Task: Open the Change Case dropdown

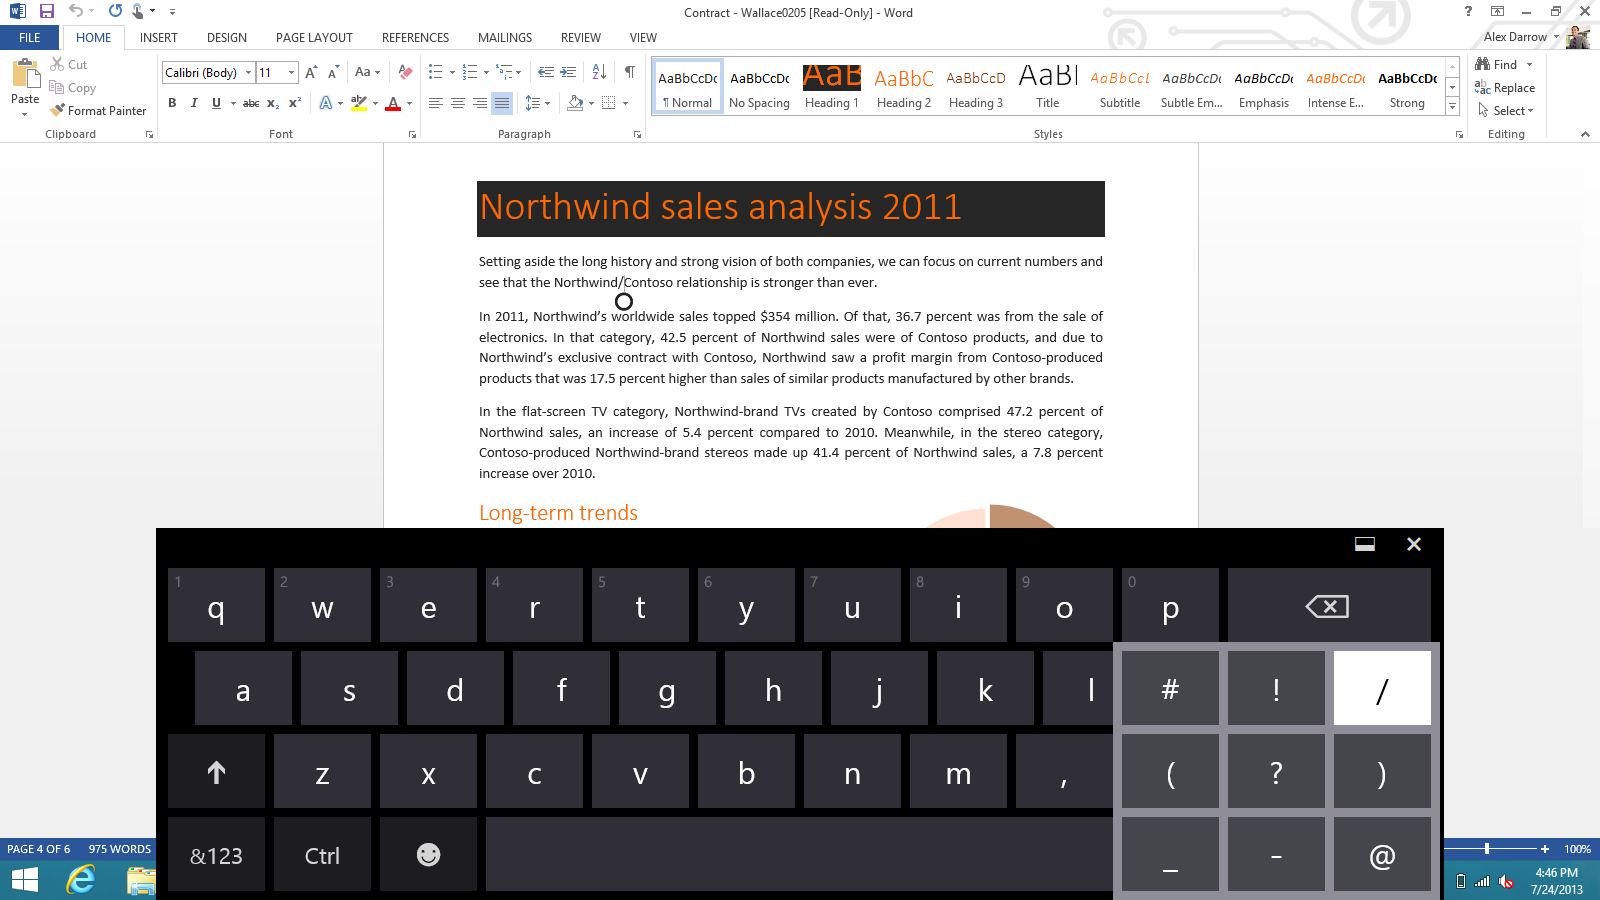Action: [x=366, y=72]
